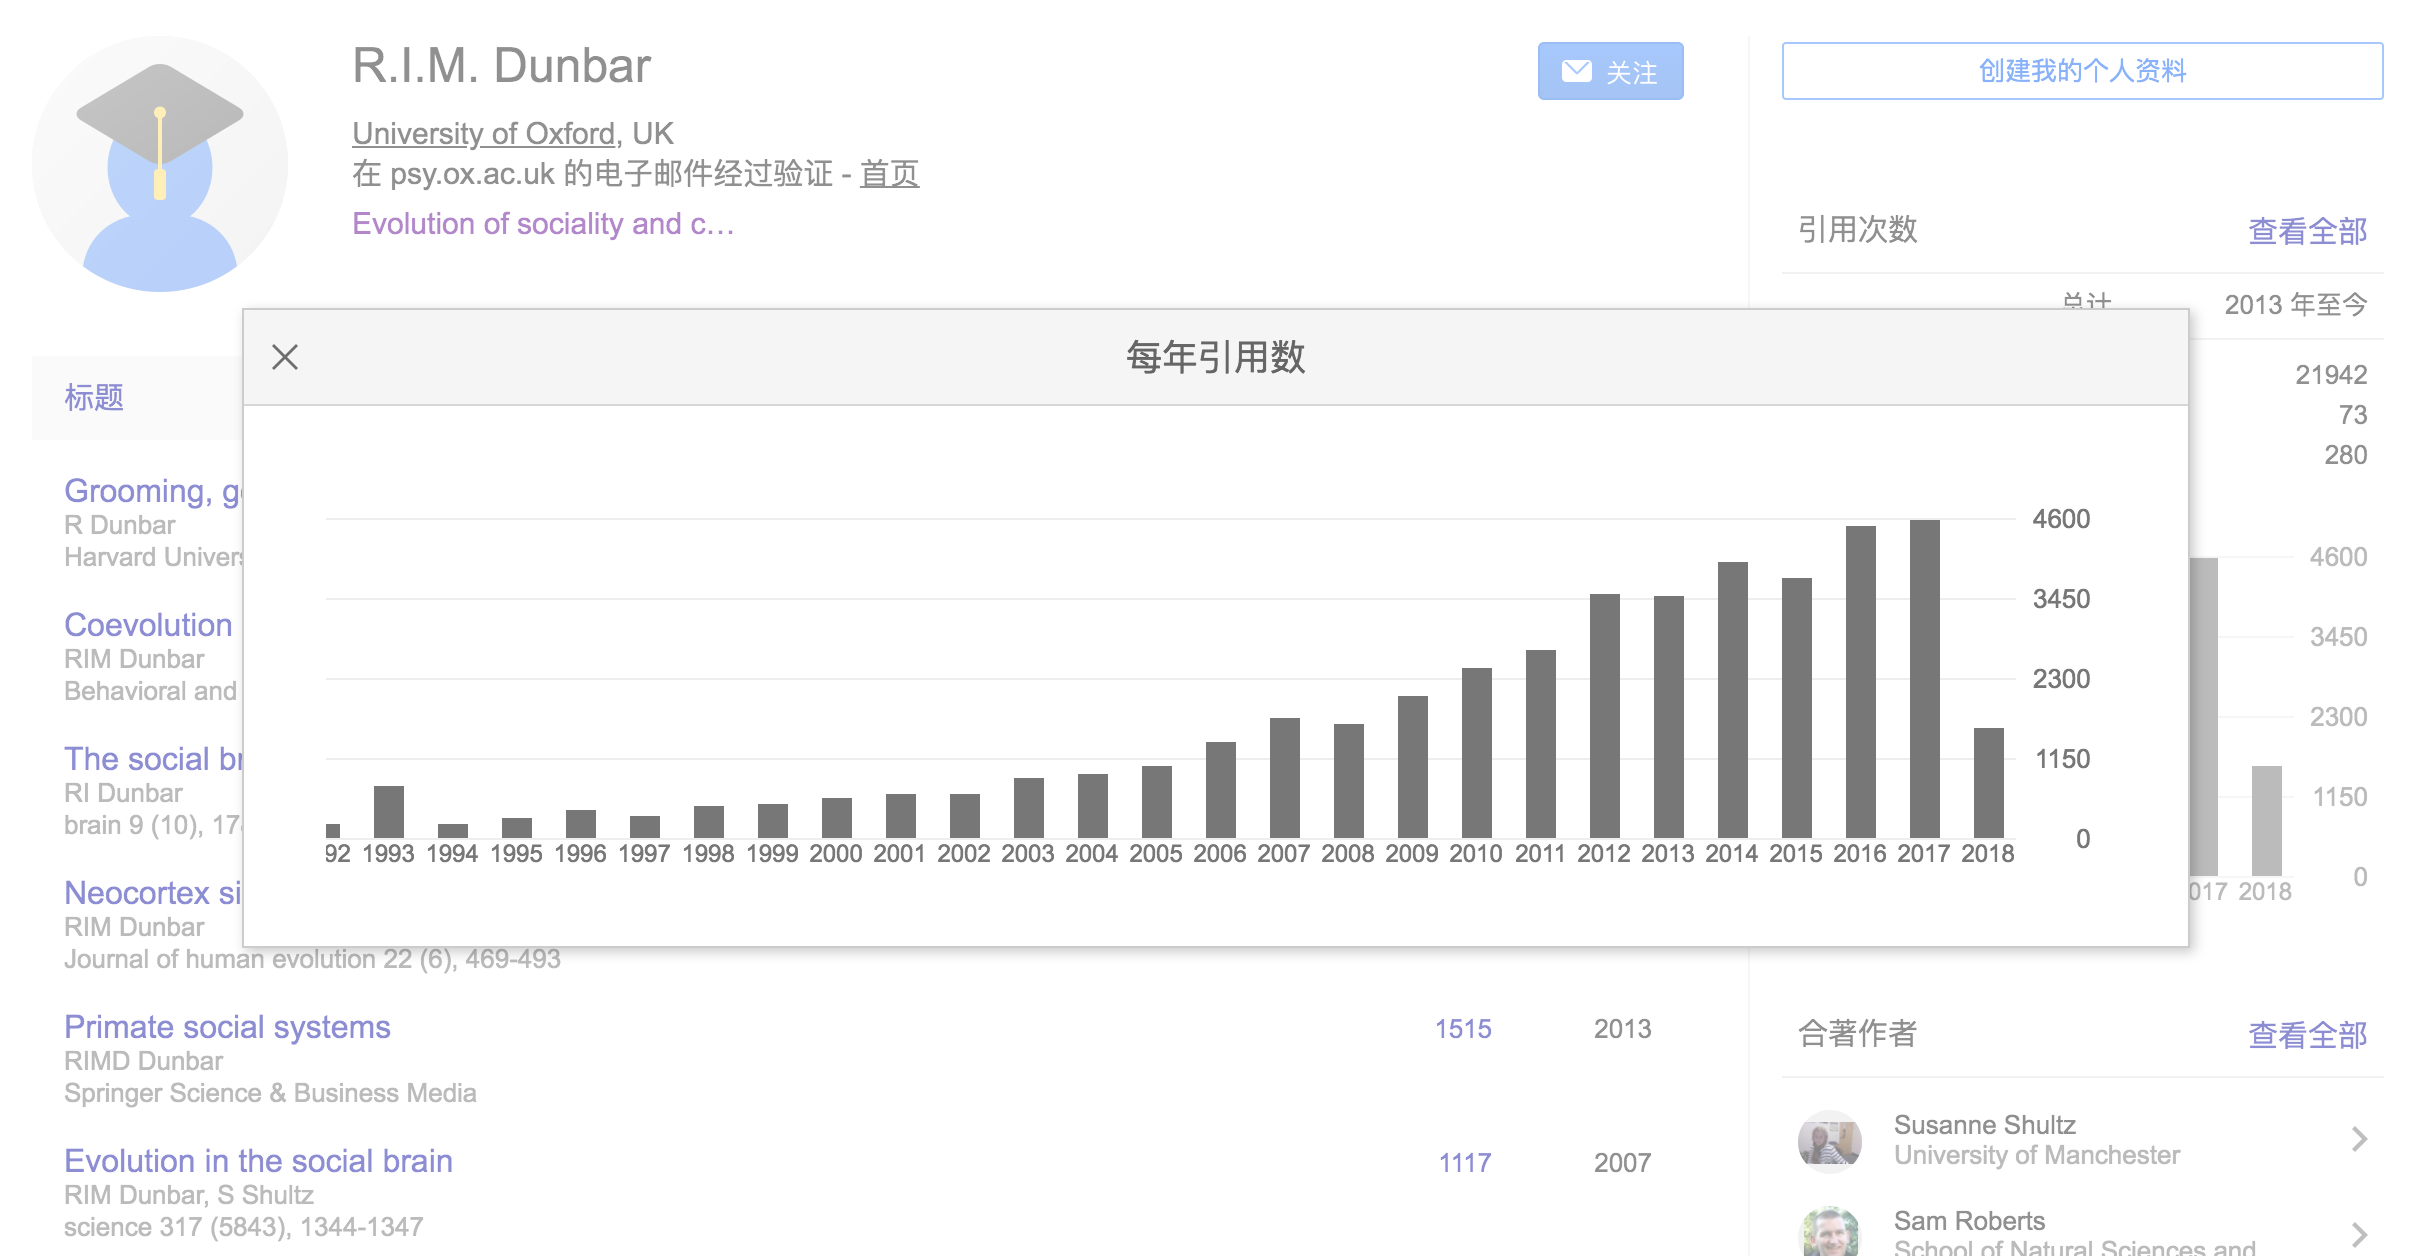The image size is (2432, 1256).
Task: Click Create my profile button
Action: point(2082,71)
